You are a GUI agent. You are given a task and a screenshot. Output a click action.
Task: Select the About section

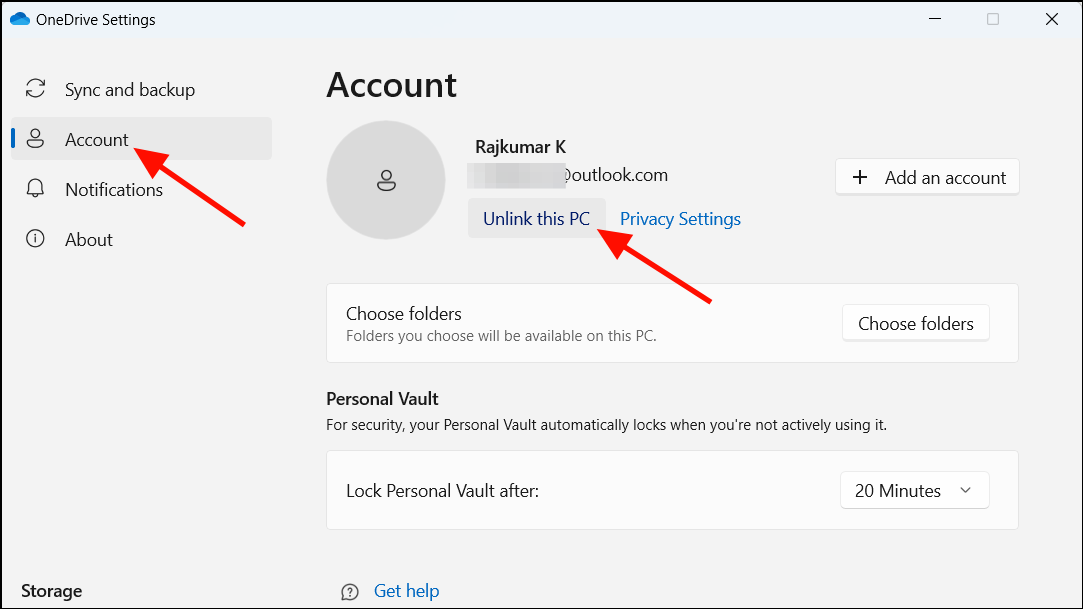click(89, 239)
